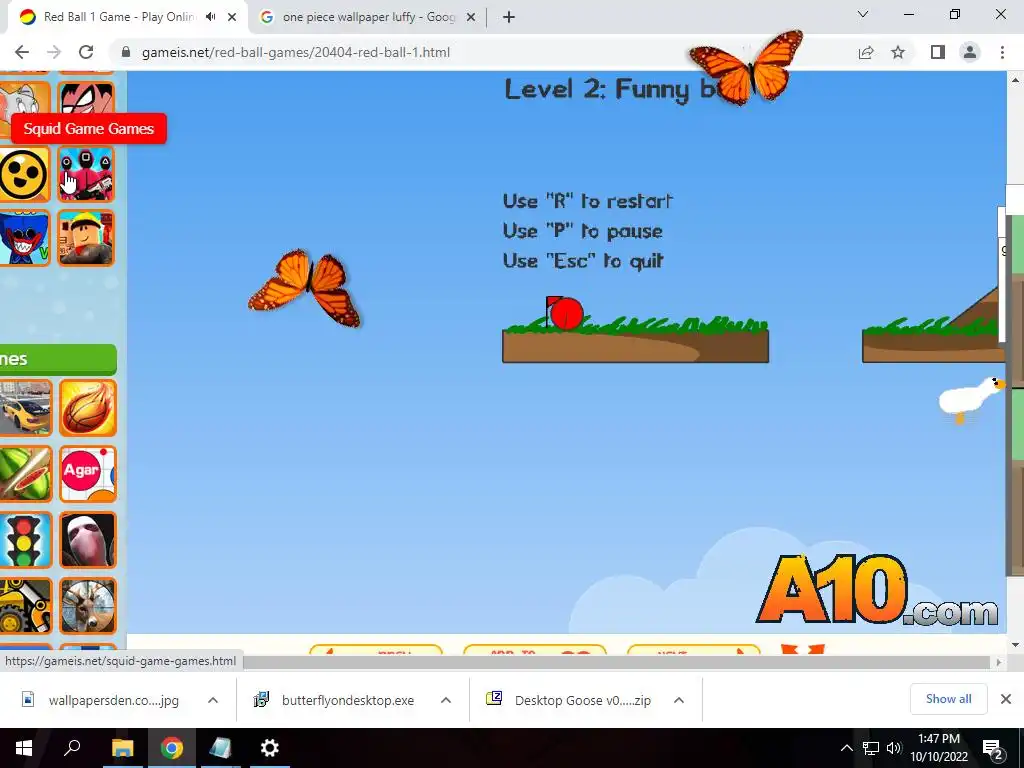
Task: Click the scroll up arrow of page scrollbar
Action: tap(1015, 80)
